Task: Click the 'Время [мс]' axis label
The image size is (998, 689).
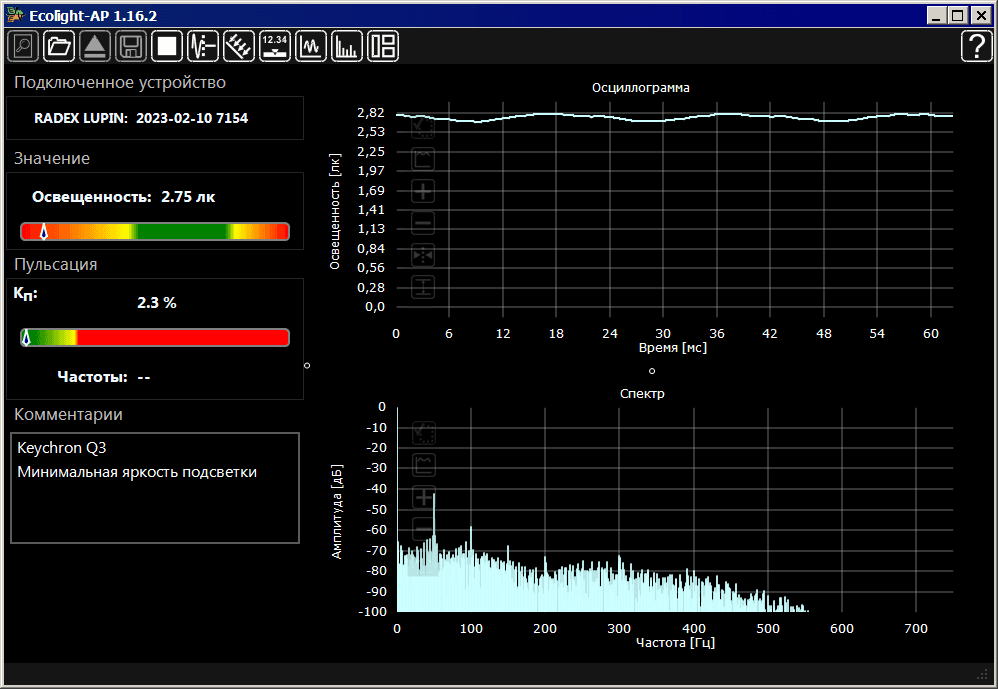Action: 673,348
